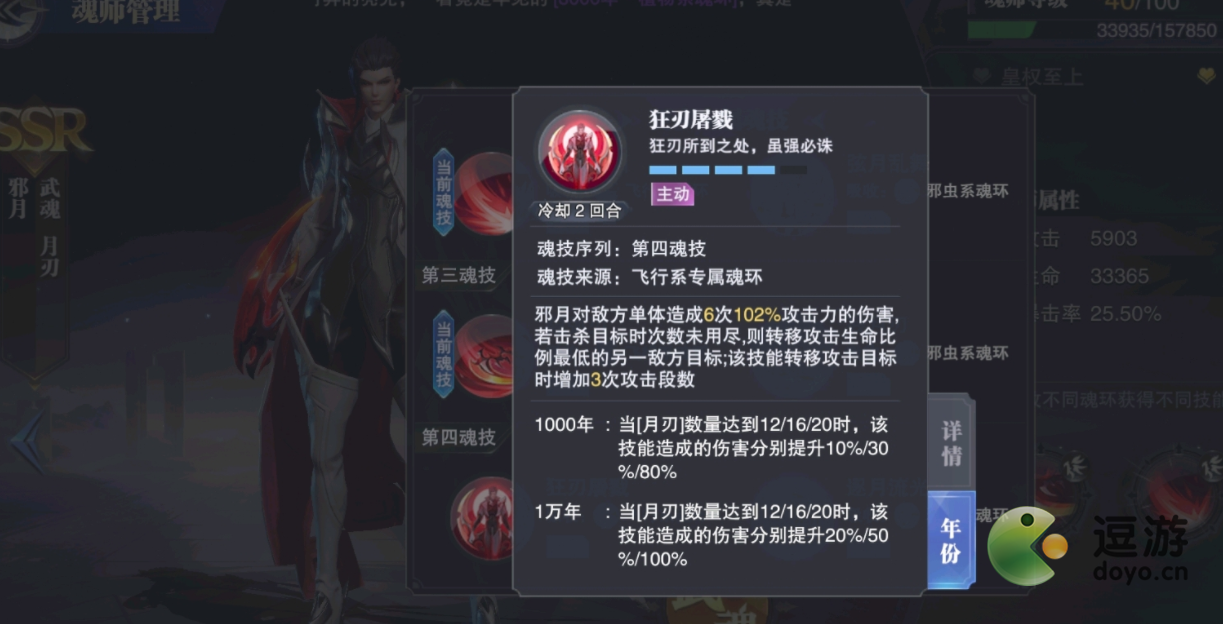Switch to the 年份 tab
This screenshot has height=624, width=1223.
[950, 540]
